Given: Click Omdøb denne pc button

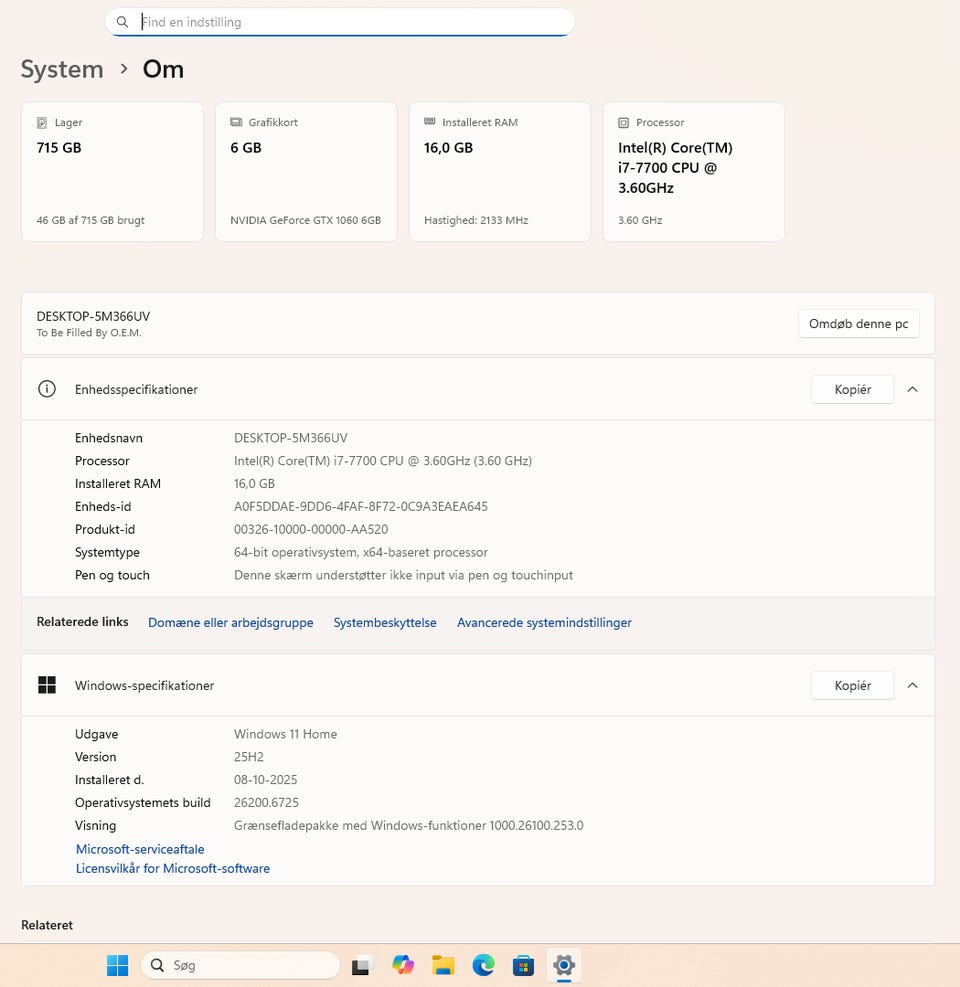Looking at the screenshot, I should 859,324.
